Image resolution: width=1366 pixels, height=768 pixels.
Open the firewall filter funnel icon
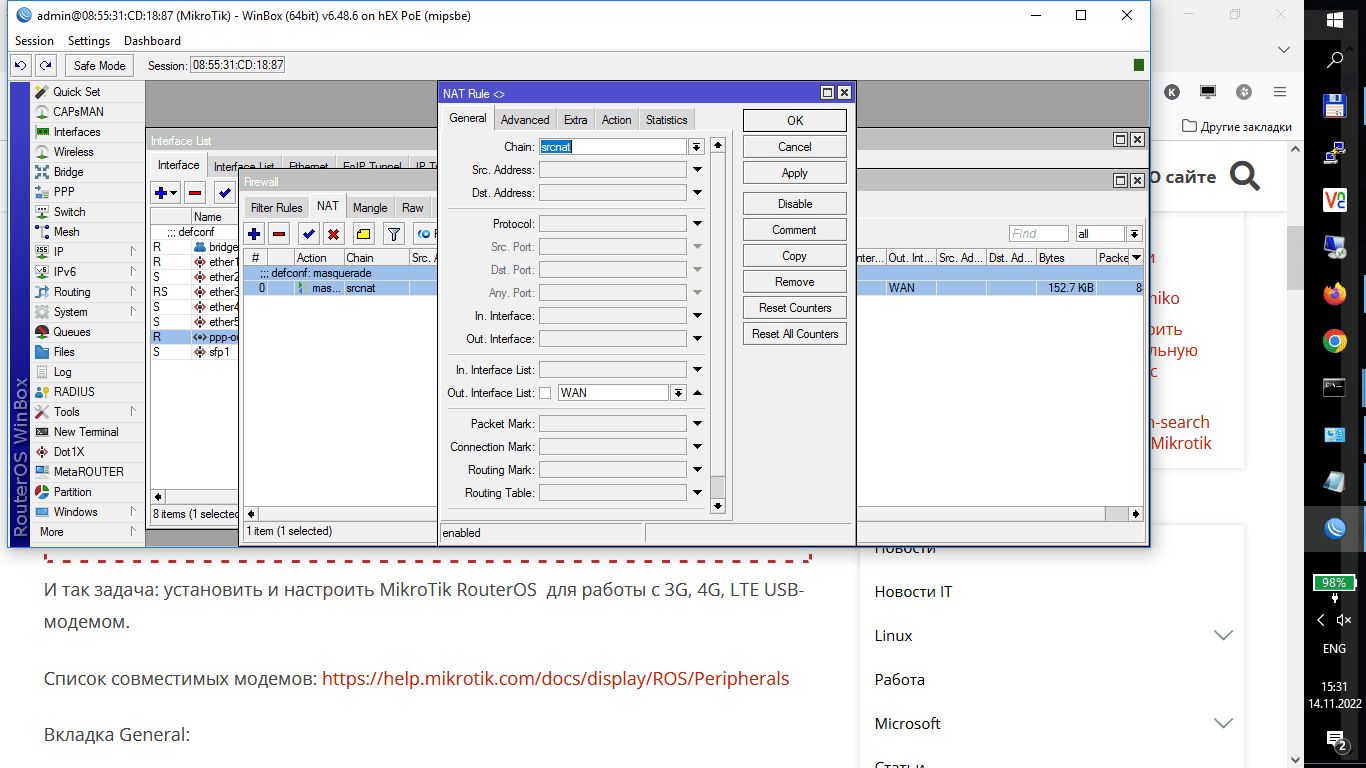pyautogui.click(x=394, y=234)
